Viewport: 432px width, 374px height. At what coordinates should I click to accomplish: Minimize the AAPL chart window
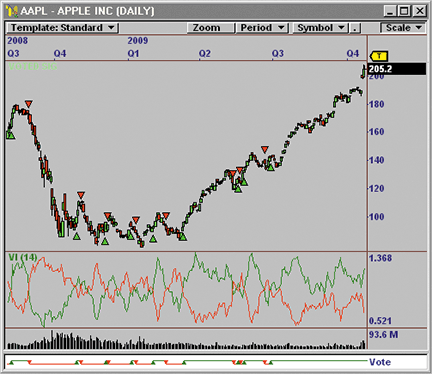390,11
